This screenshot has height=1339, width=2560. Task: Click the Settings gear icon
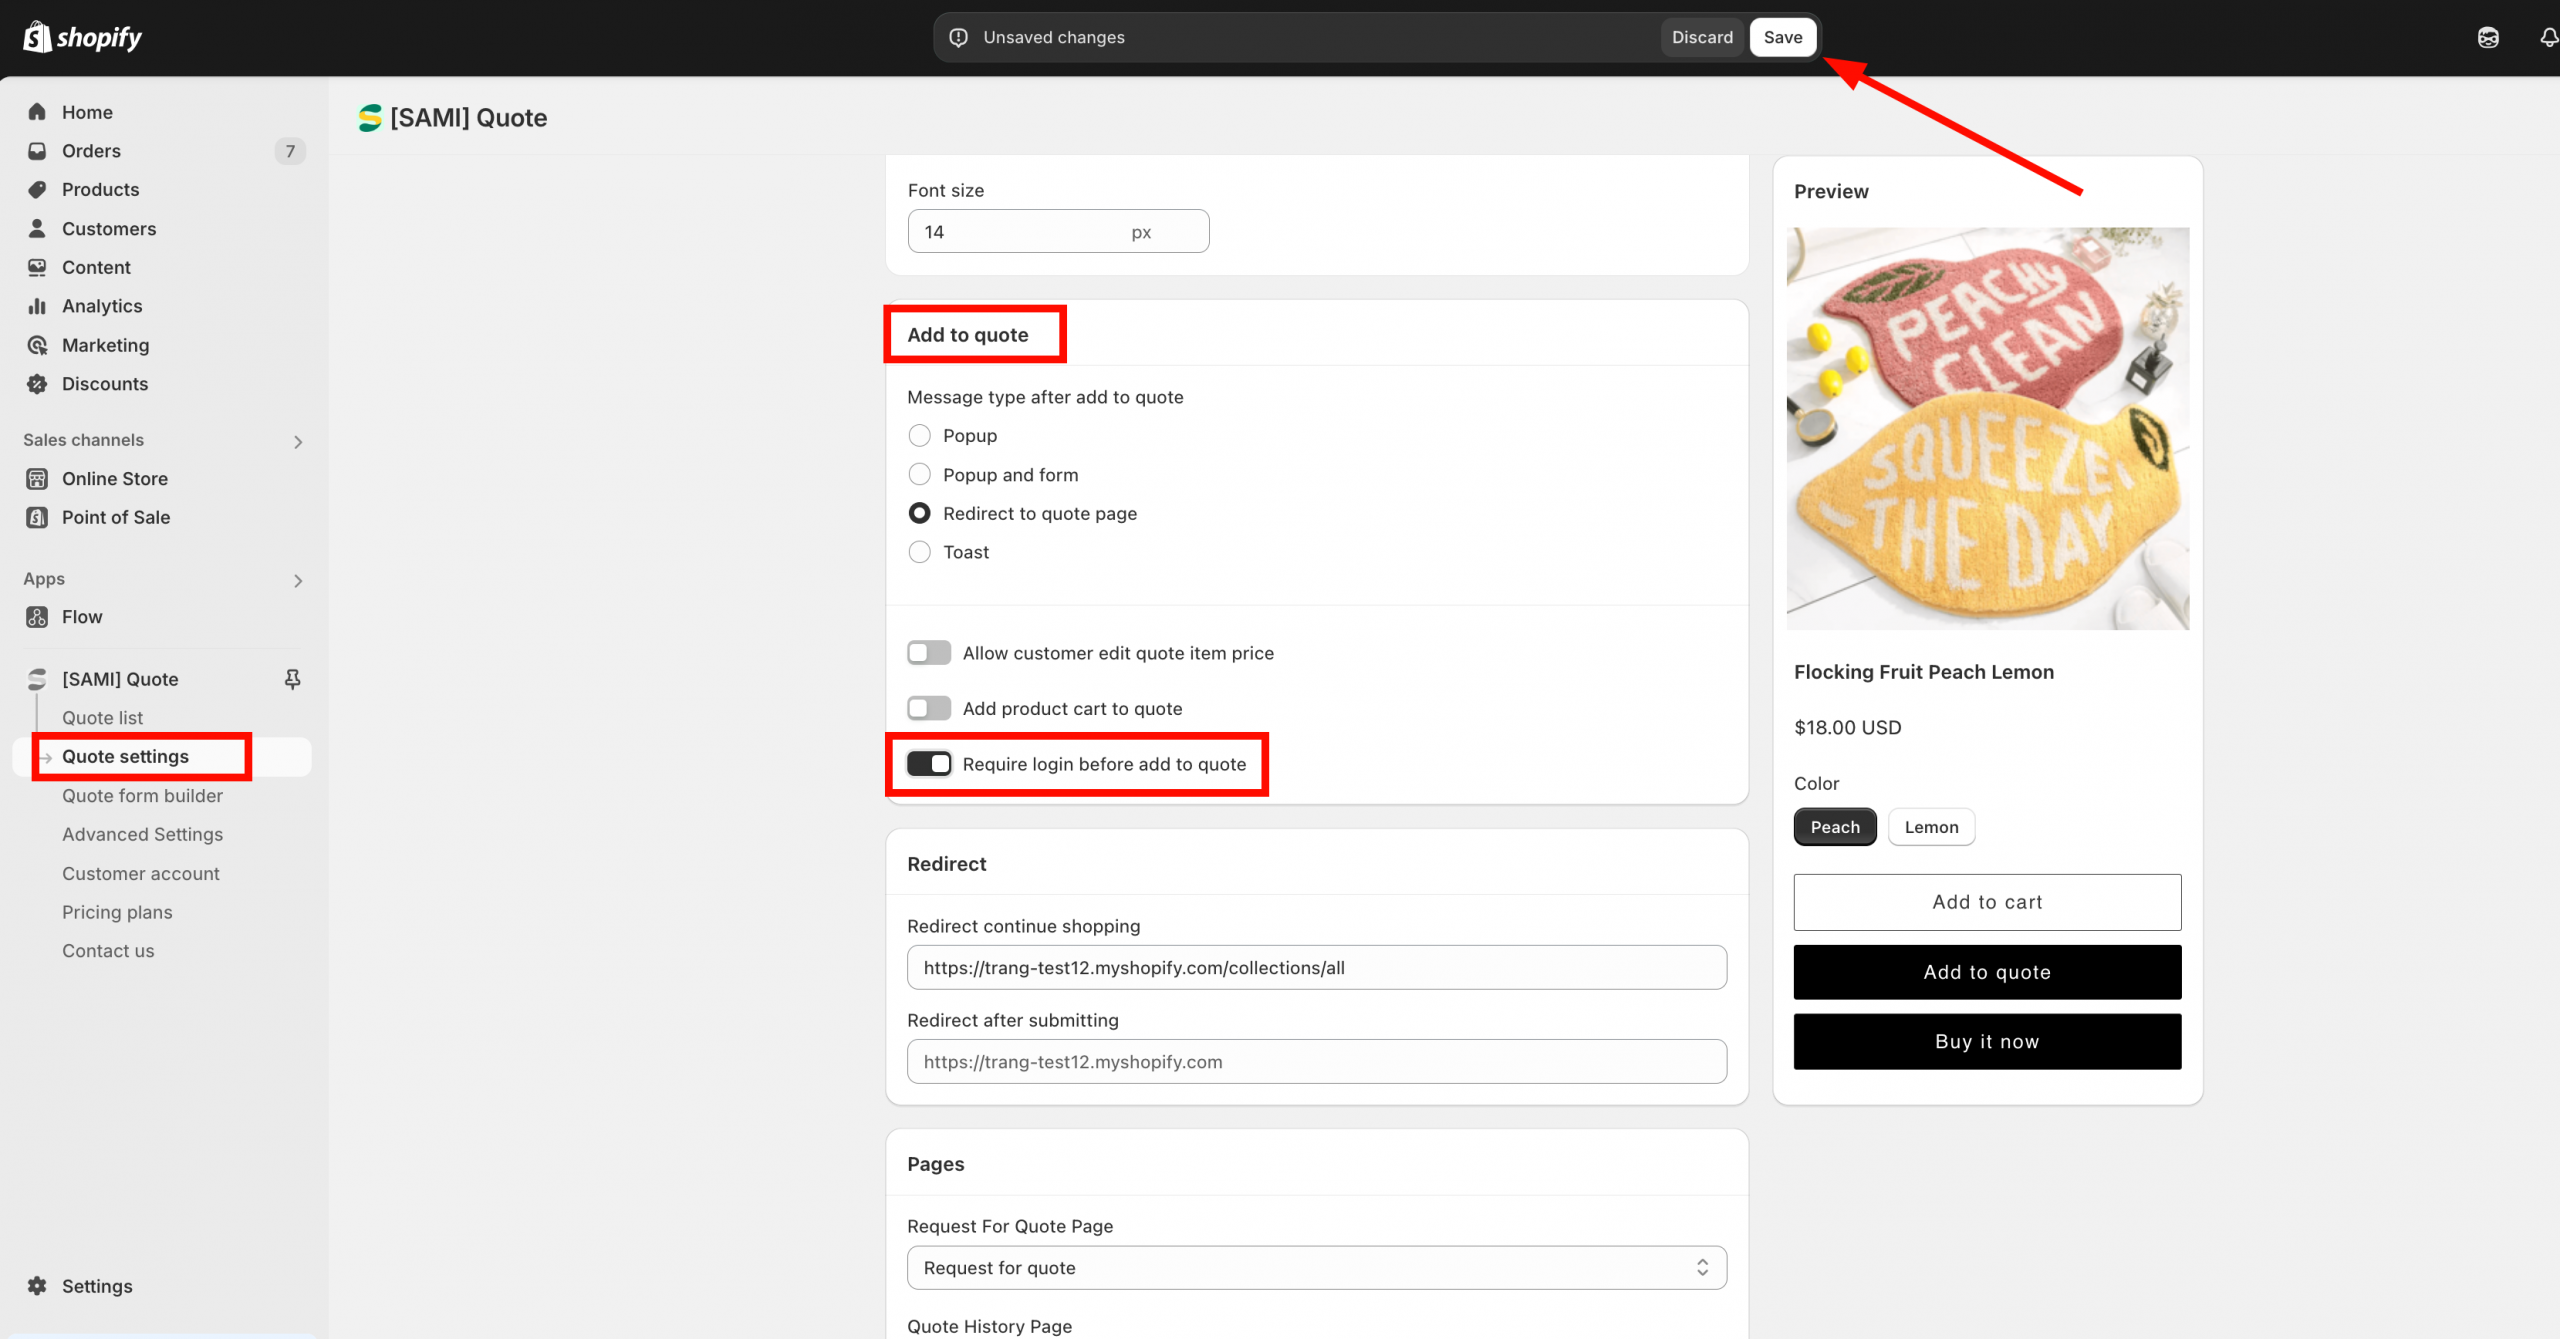click(37, 1286)
